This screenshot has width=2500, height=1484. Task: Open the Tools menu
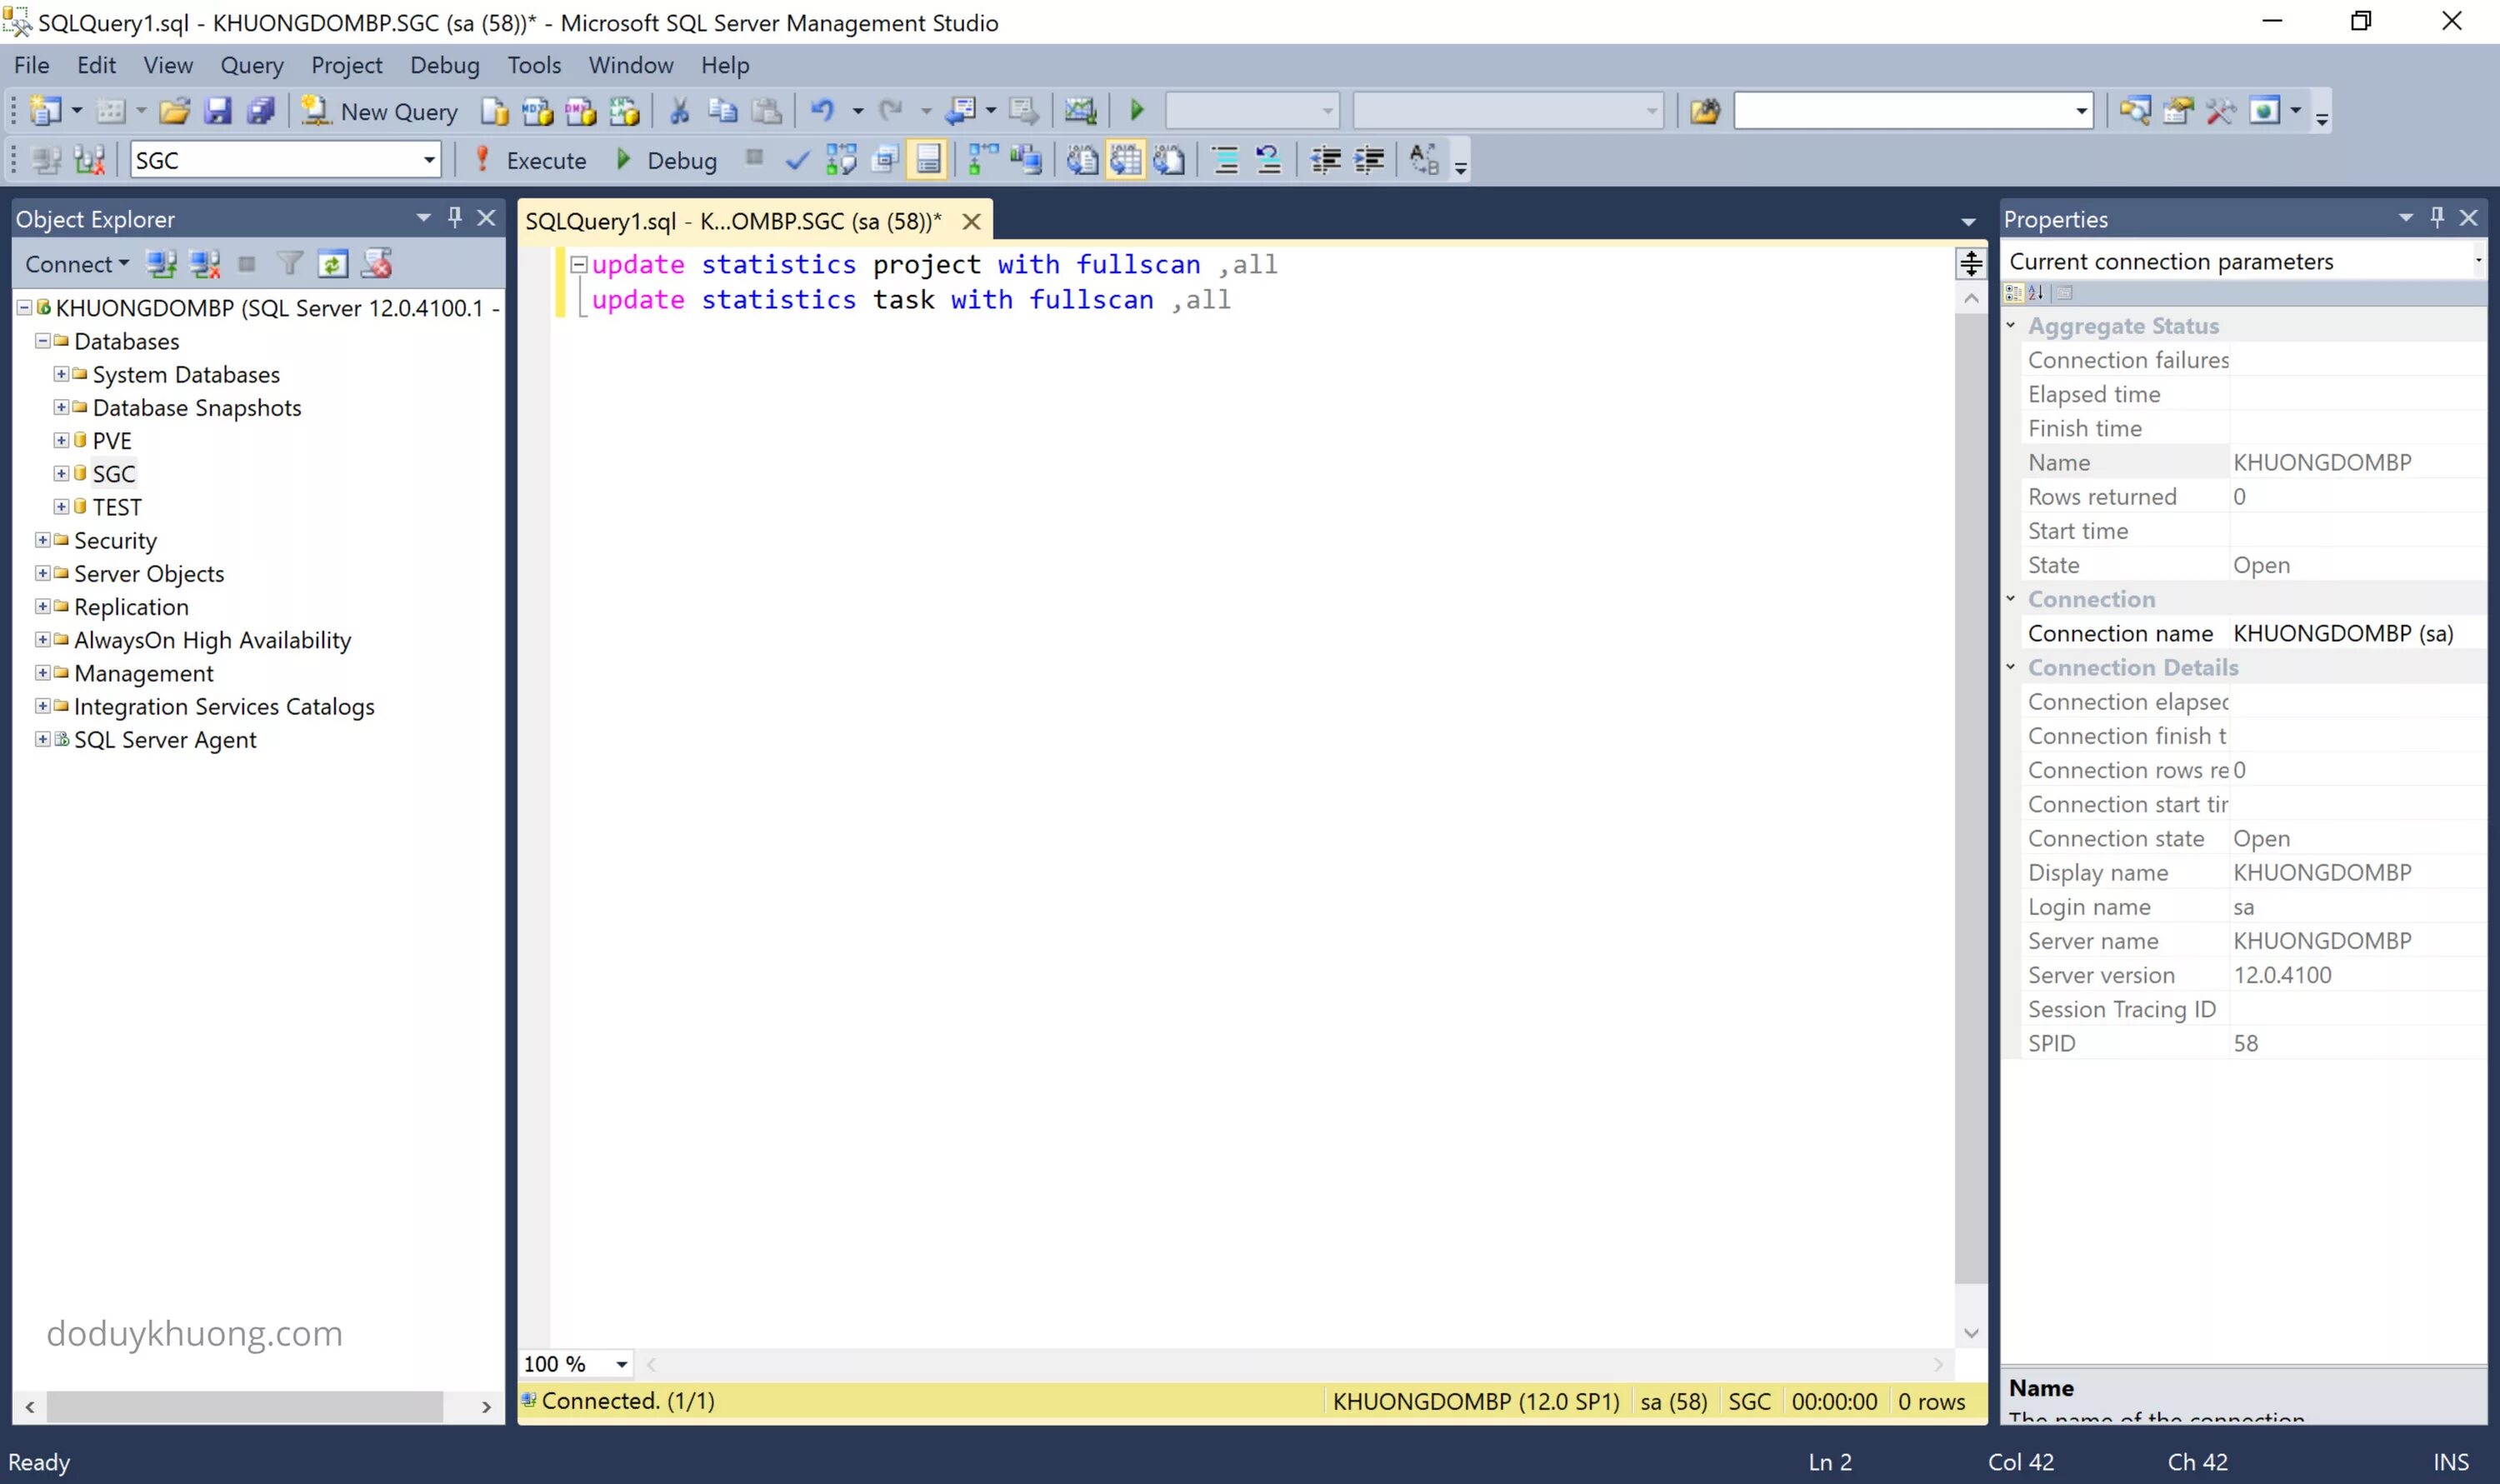[x=533, y=65]
